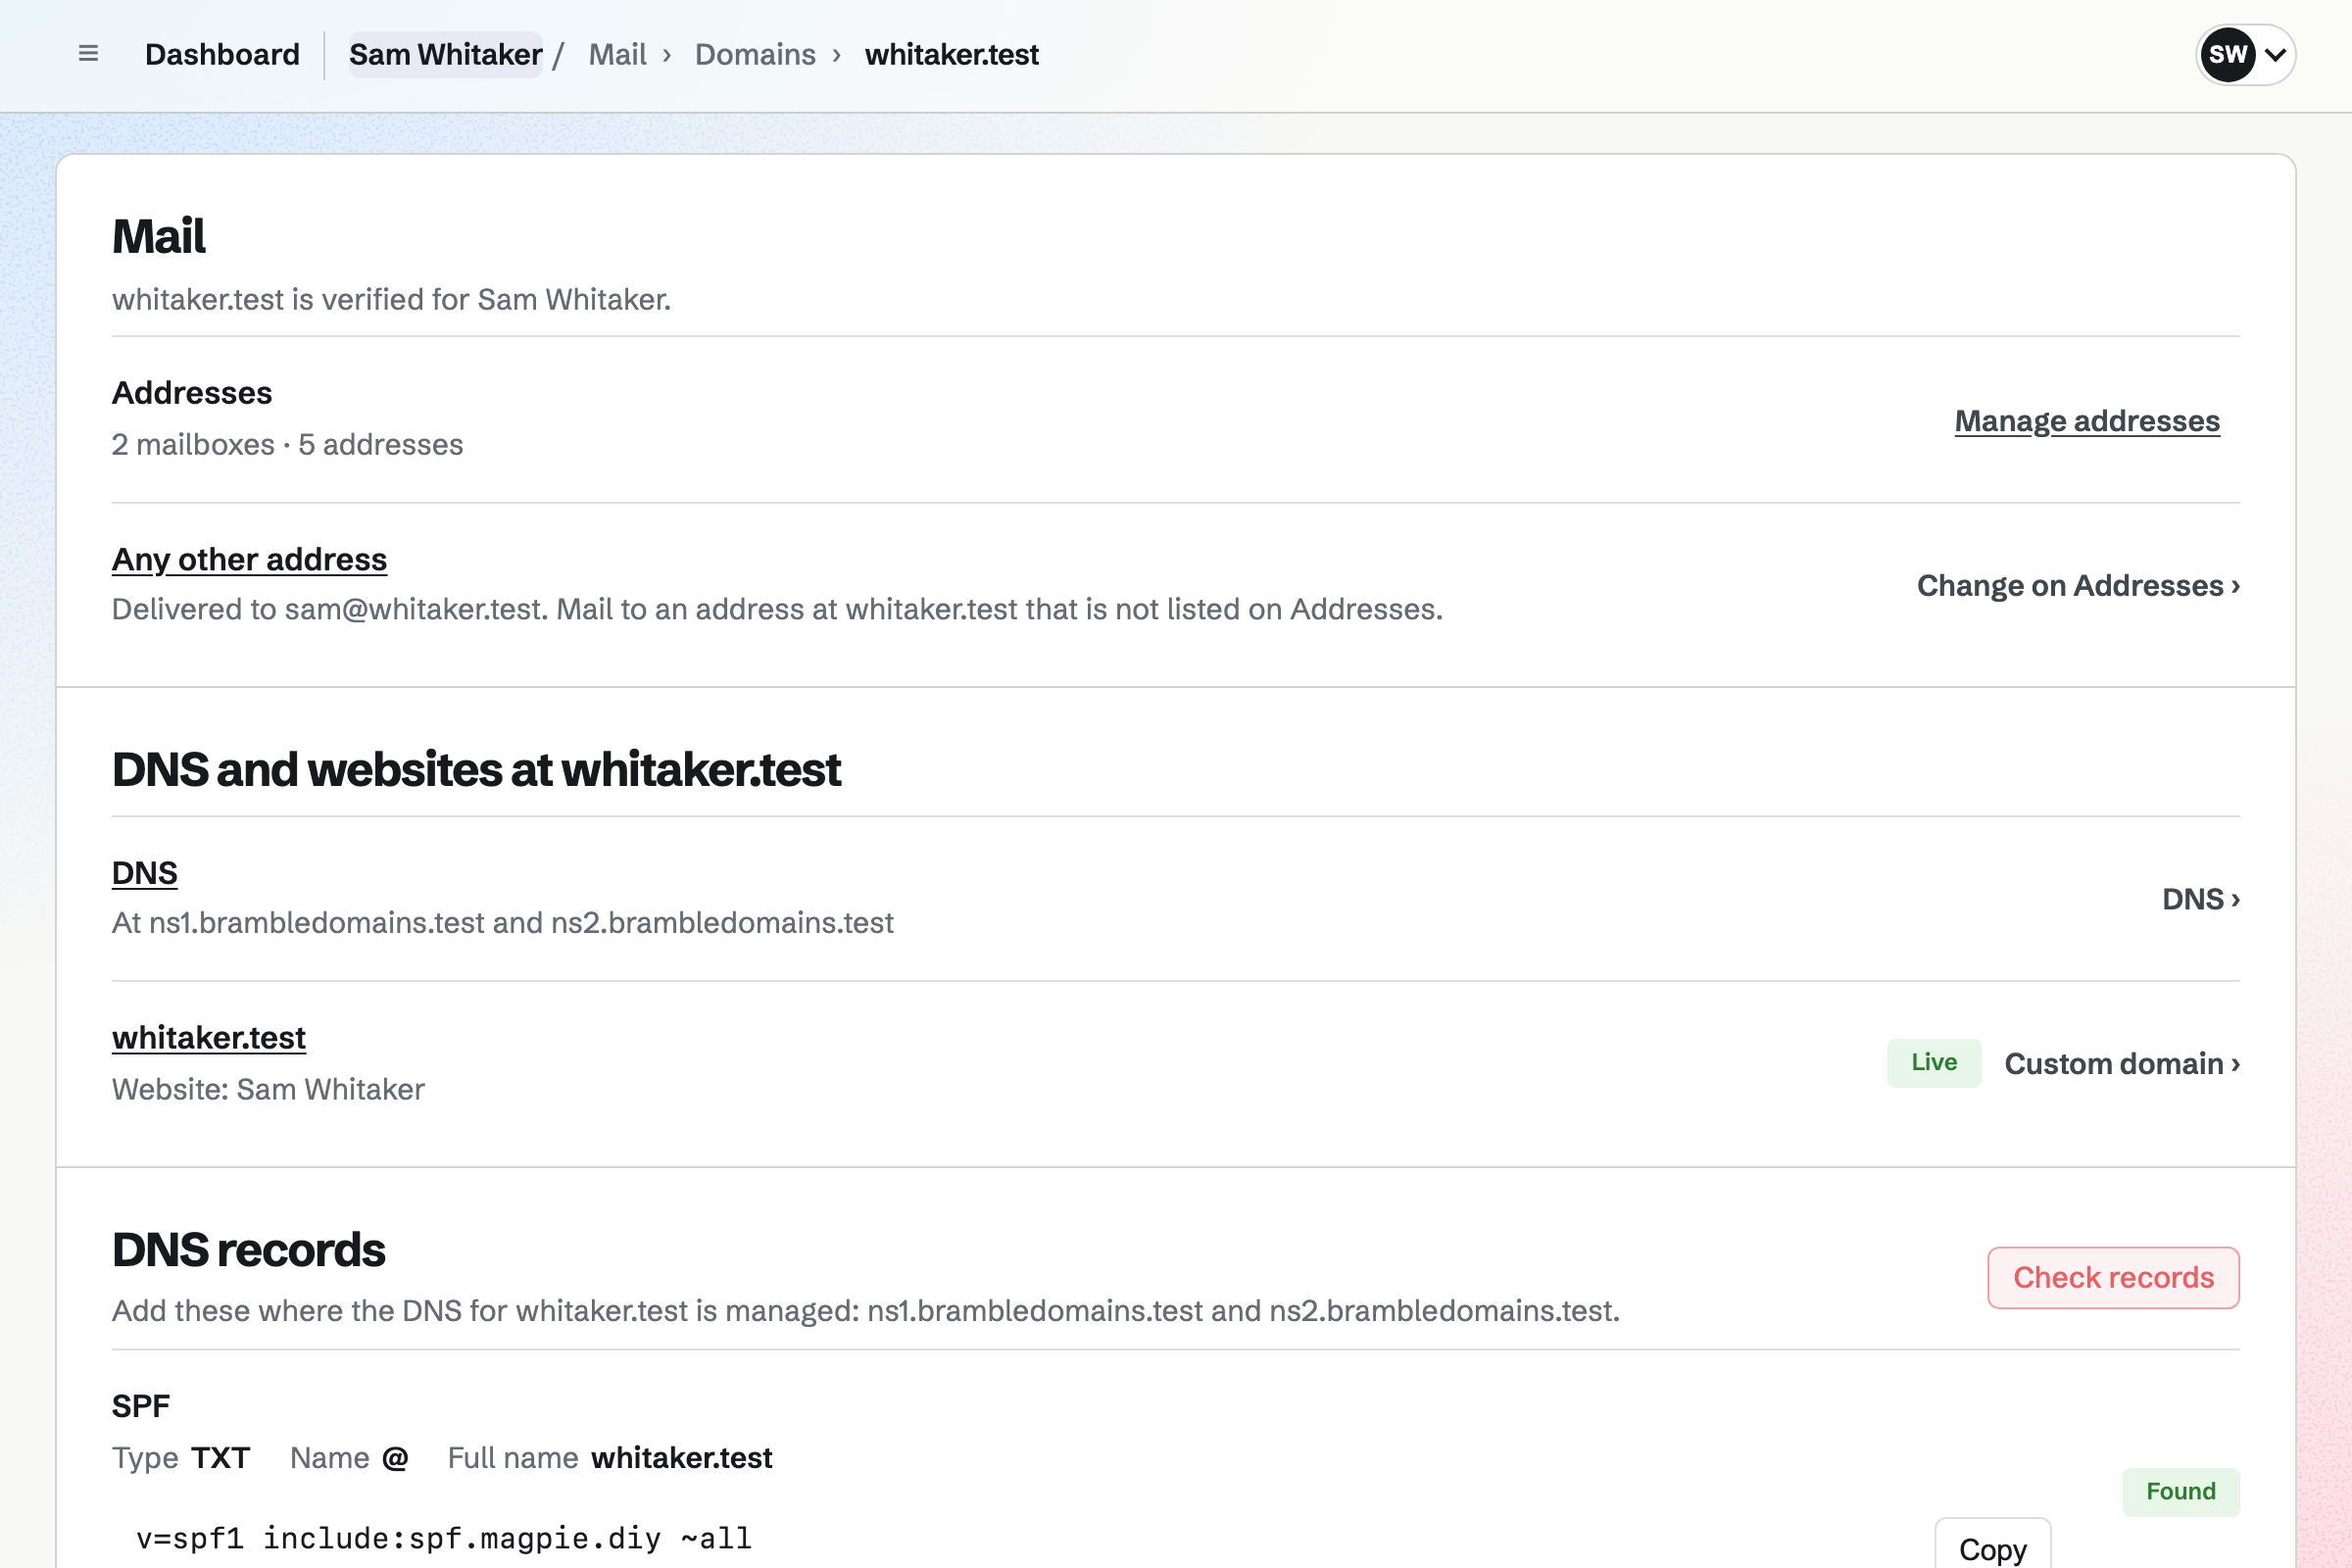Follow Change on Addresses link
This screenshot has height=1568, width=2352.
click(2078, 585)
